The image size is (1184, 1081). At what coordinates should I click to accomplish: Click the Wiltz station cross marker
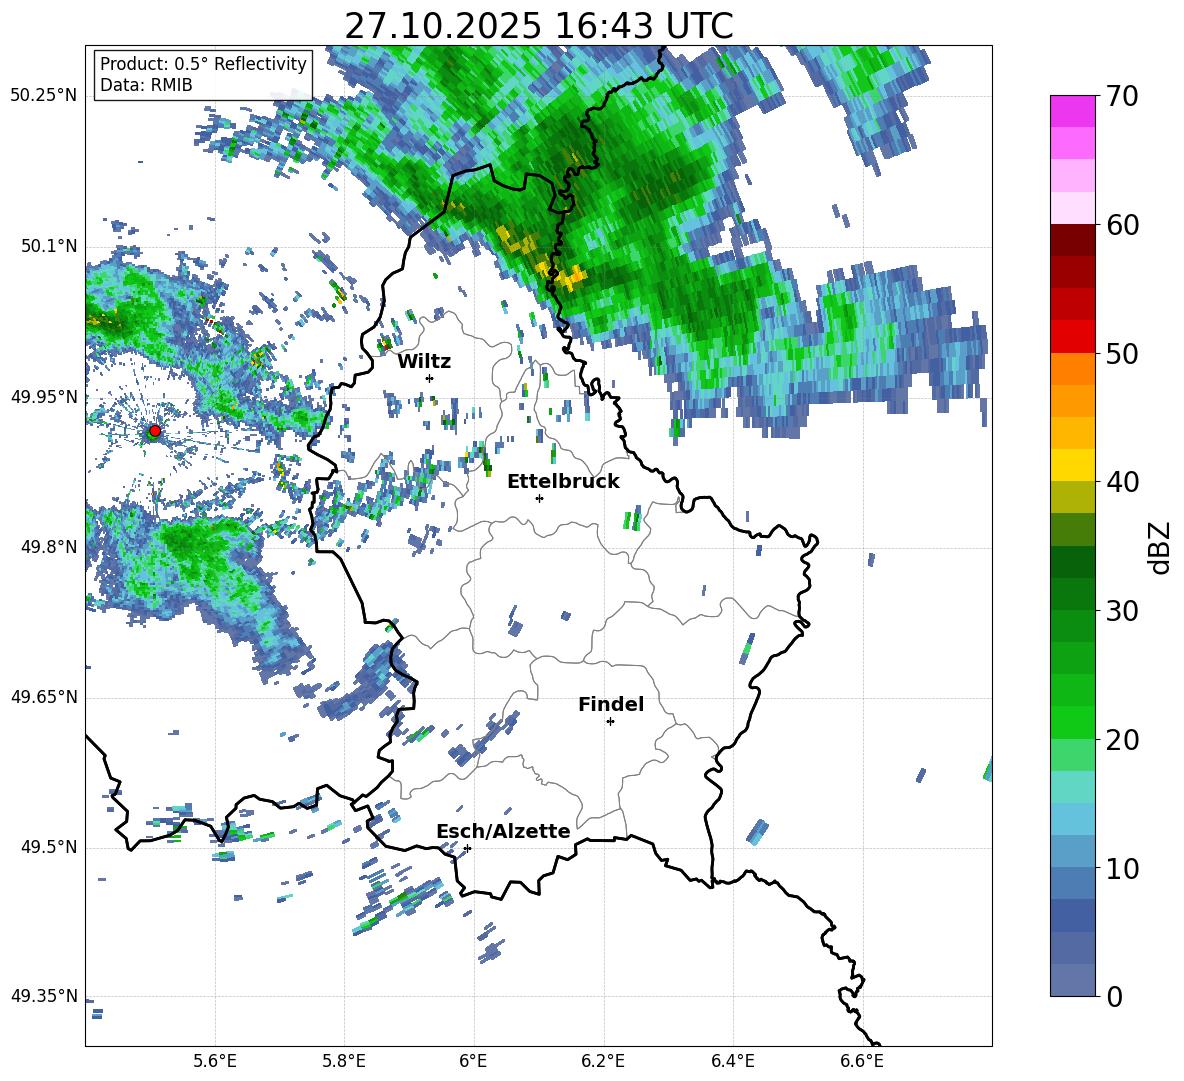pyautogui.click(x=430, y=378)
